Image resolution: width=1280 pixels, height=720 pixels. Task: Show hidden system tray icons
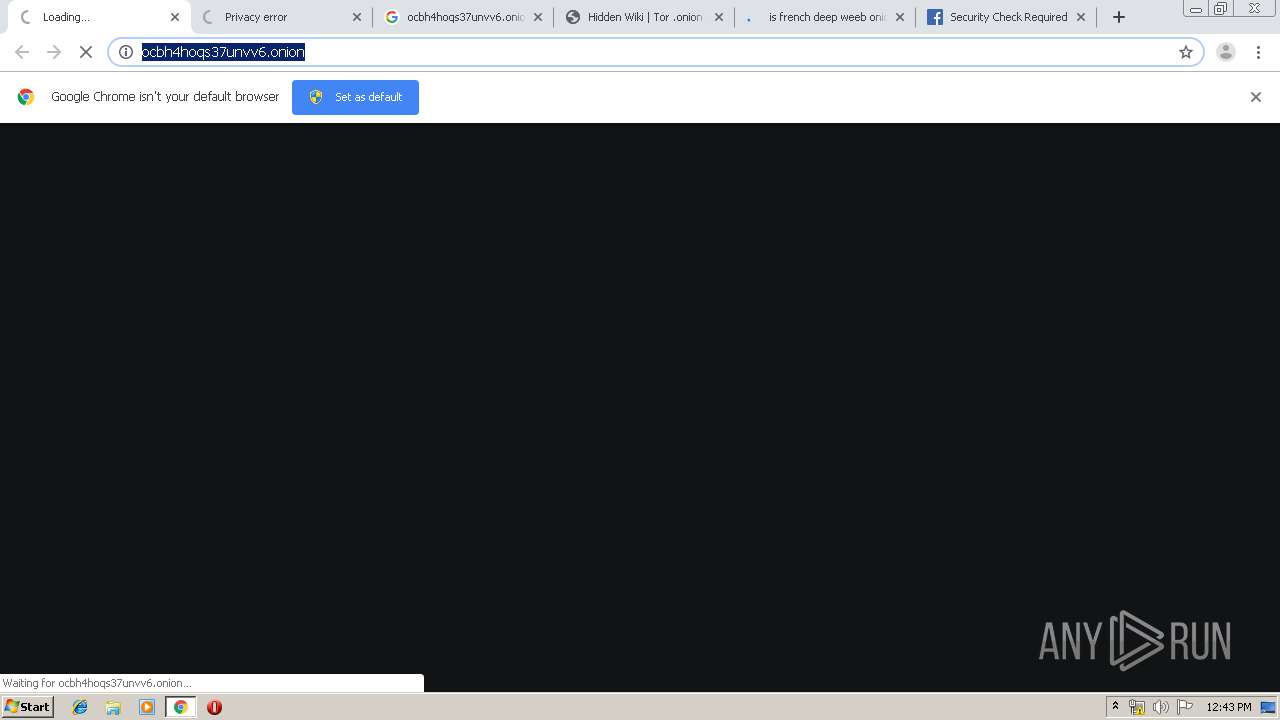point(1115,707)
